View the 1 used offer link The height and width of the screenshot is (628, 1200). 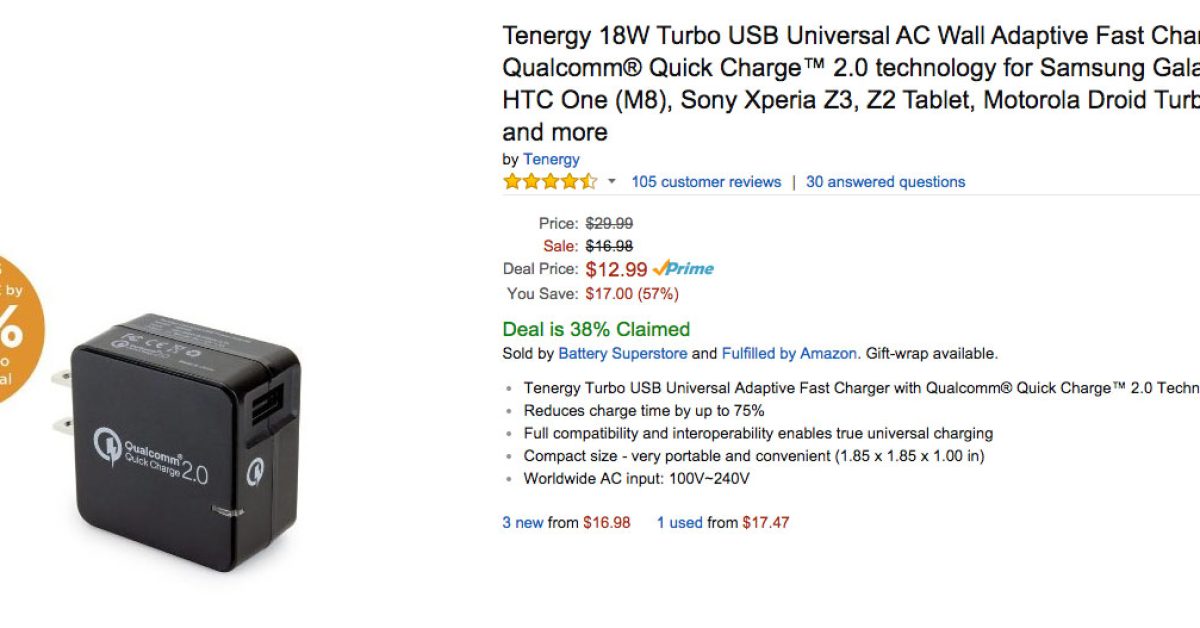(679, 522)
